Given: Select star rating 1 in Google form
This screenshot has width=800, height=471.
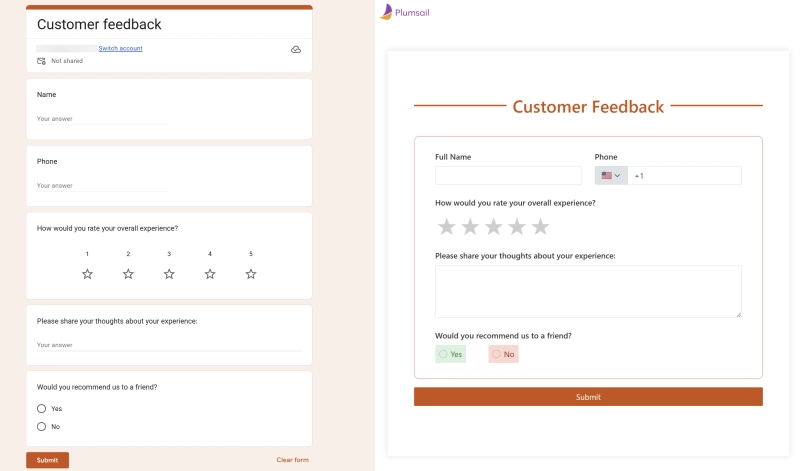Looking at the screenshot, I should point(87,274).
